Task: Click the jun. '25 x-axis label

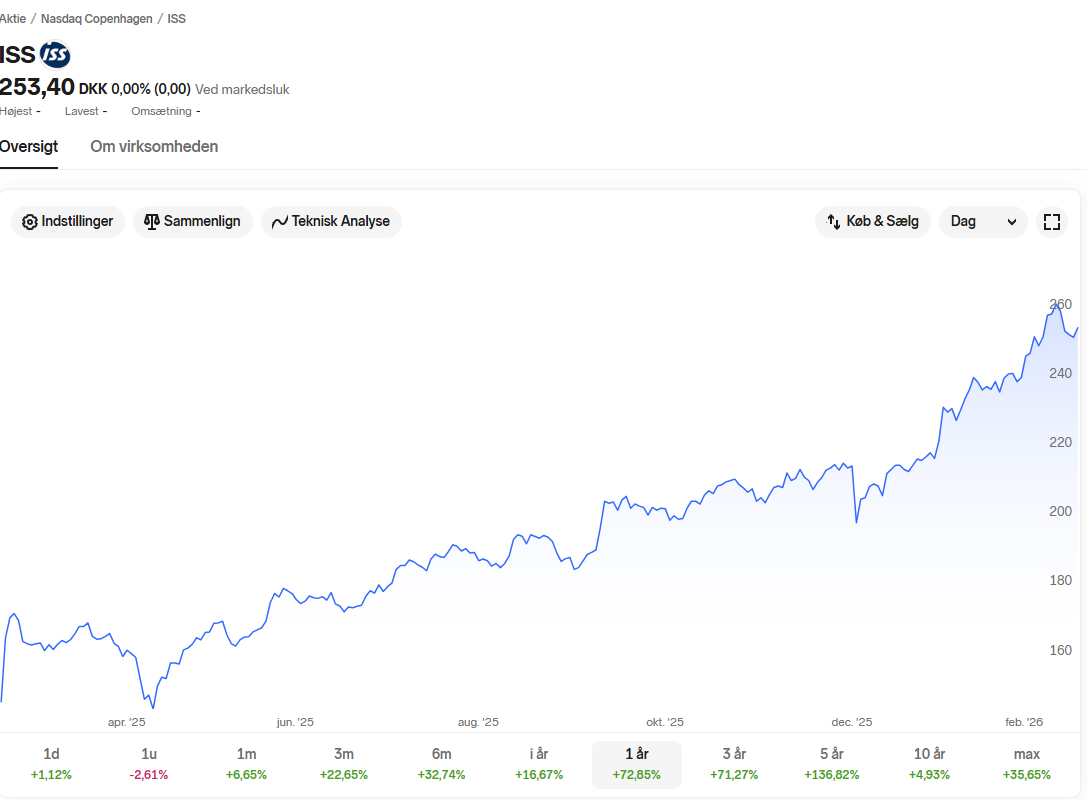Action: [295, 722]
